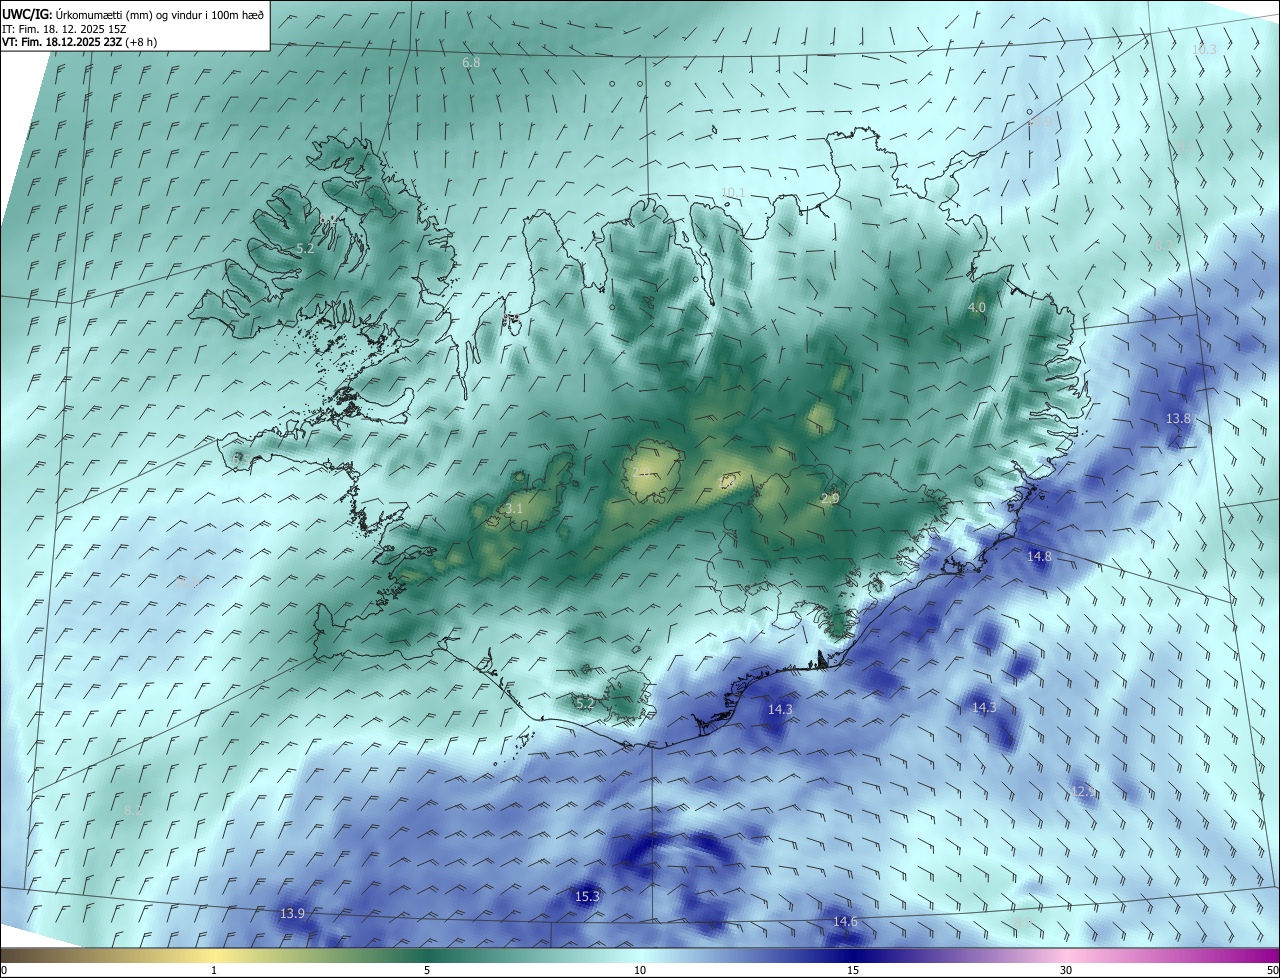Click the colorbar tick label 5
Viewport: 1280px width, 978px height.
pos(427,970)
